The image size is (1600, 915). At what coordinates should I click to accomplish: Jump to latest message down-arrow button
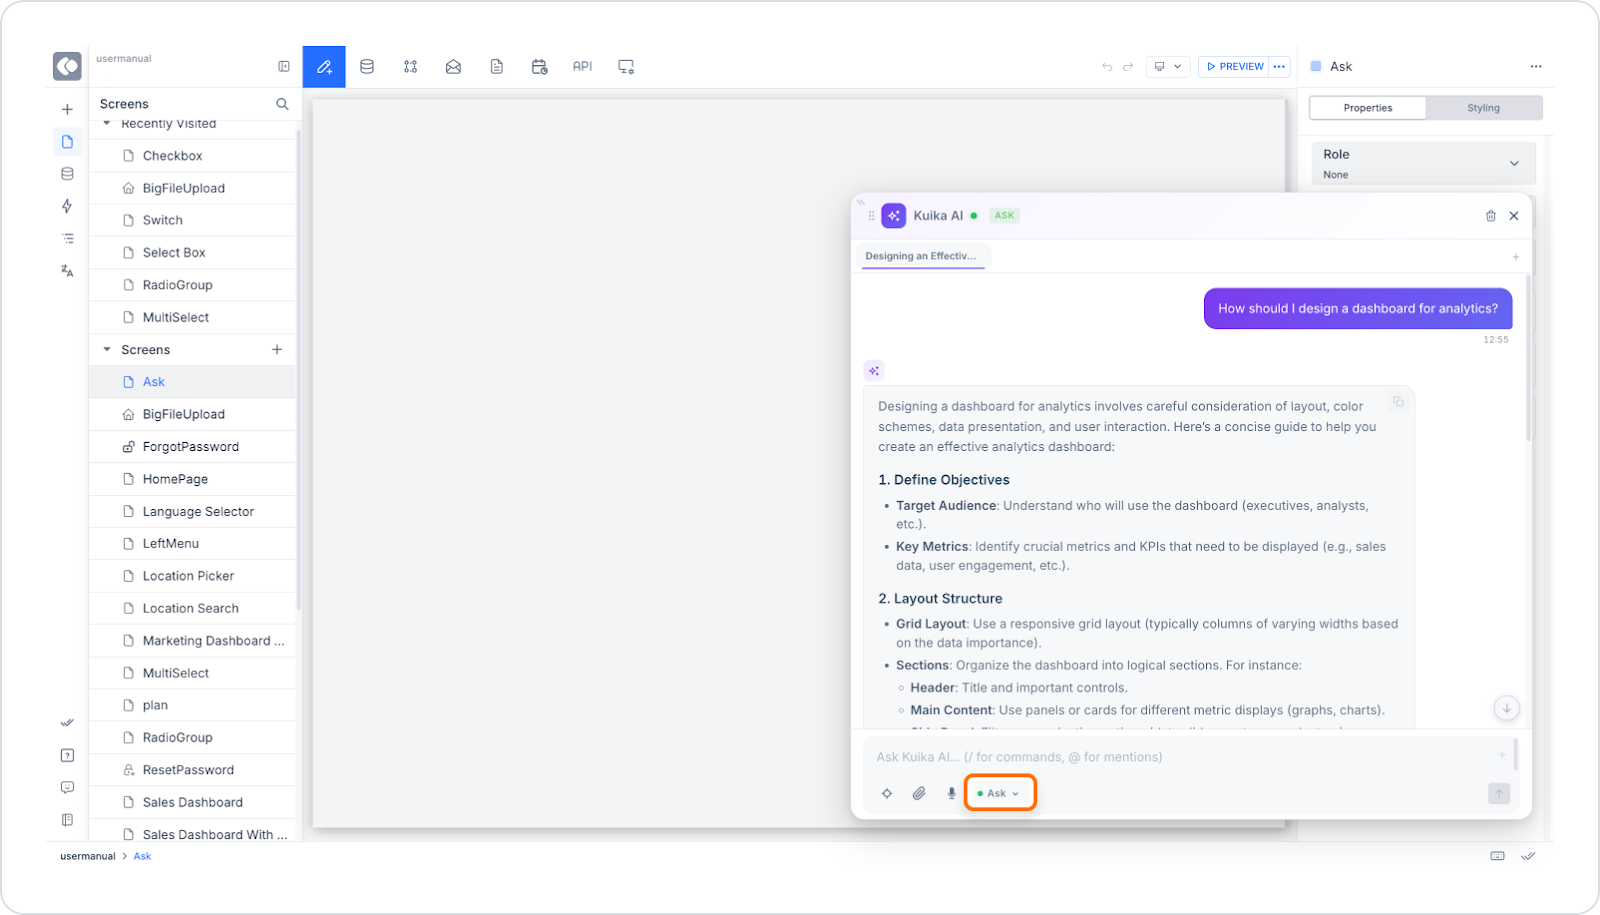click(x=1506, y=708)
